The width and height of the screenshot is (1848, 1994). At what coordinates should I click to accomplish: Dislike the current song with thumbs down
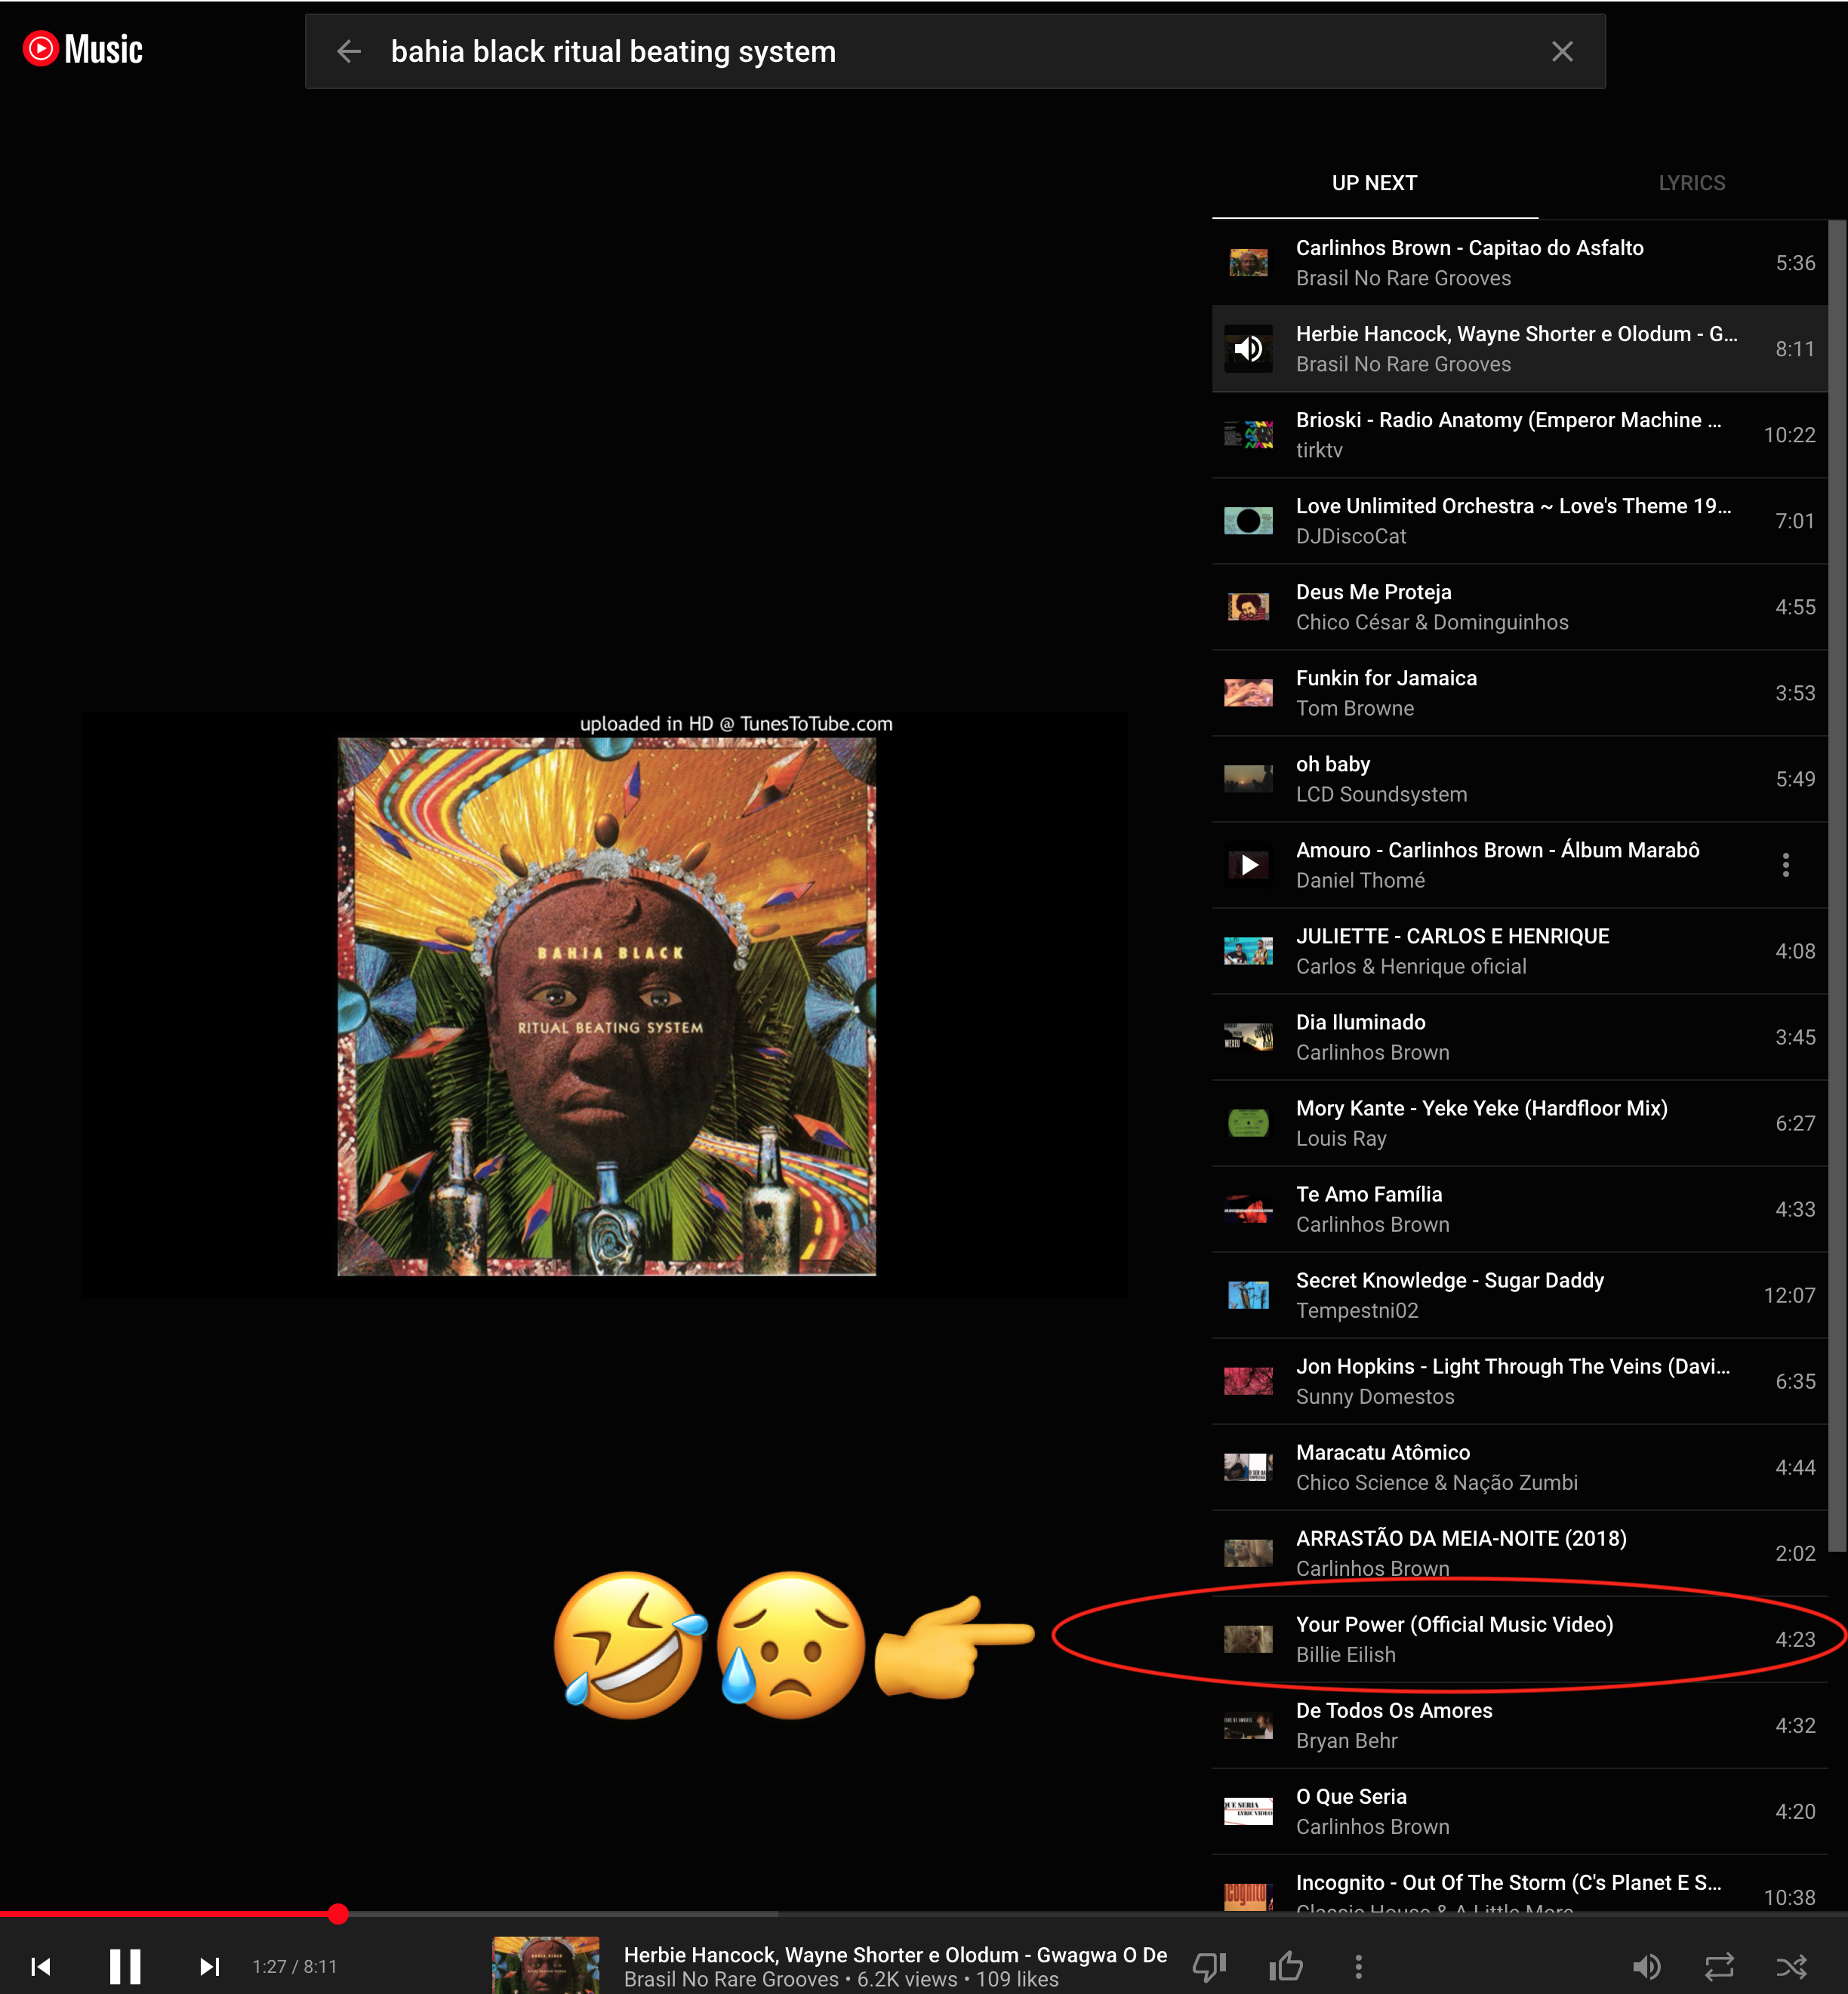coord(1210,1967)
